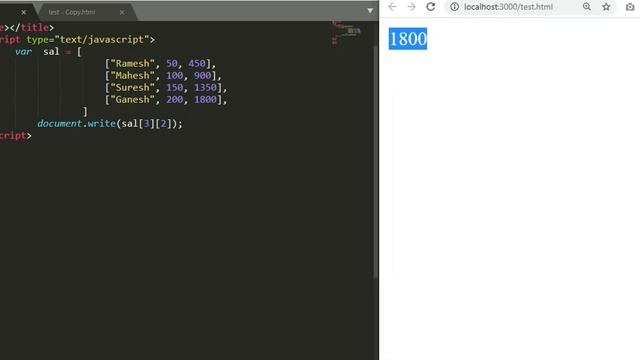The height and width of the screenshot is (360, 640).
Task: Click the zoom magnifier icon in address bar
Action: point(587,7)
